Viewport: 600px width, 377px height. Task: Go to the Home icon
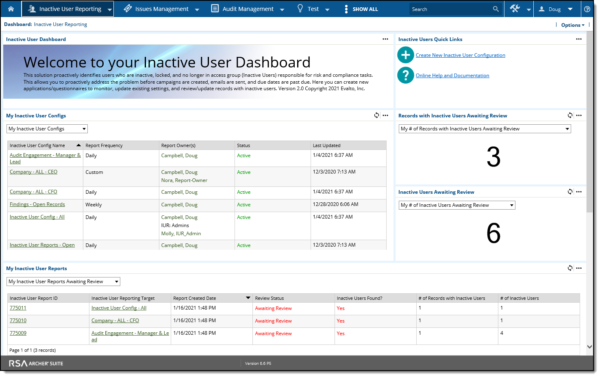tap(11, 9)
